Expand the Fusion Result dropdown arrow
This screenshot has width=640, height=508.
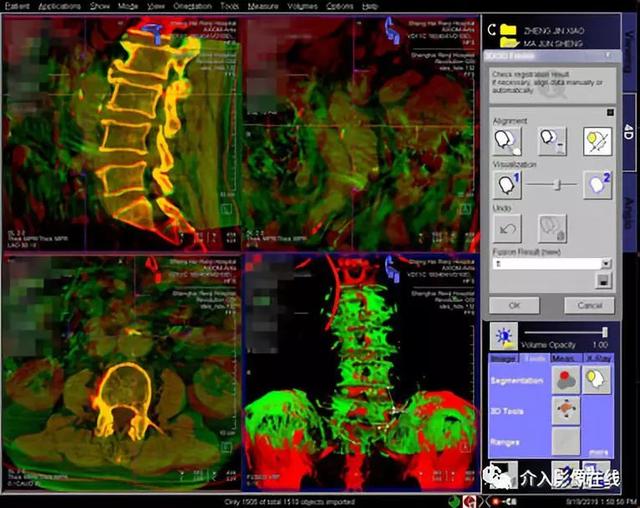606,264
